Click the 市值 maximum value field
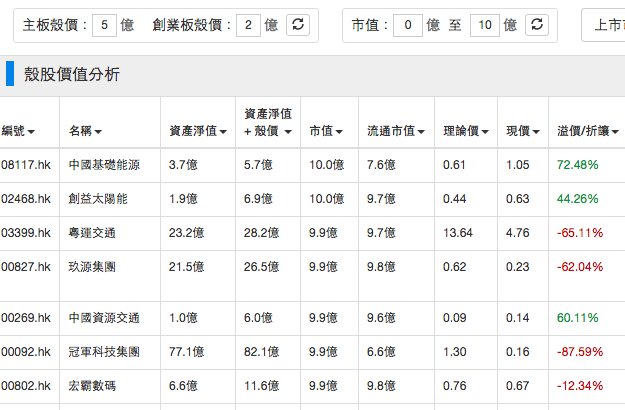 [x=484, y=25]
